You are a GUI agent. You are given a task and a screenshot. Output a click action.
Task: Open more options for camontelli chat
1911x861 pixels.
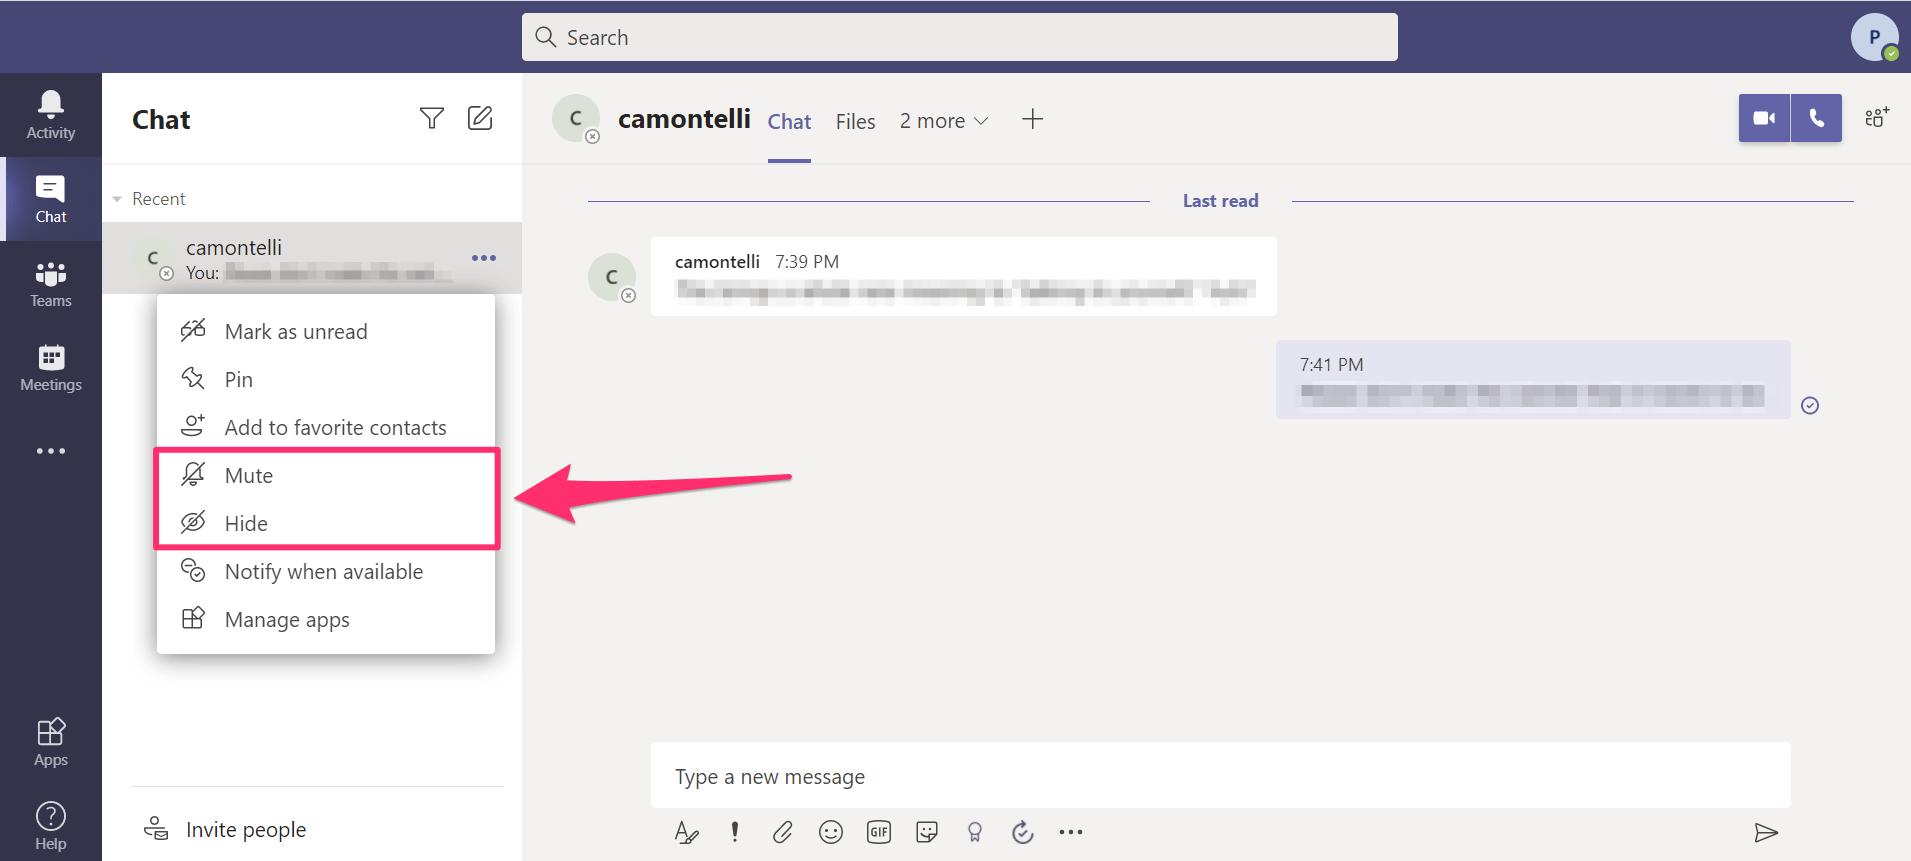(484, 258)
